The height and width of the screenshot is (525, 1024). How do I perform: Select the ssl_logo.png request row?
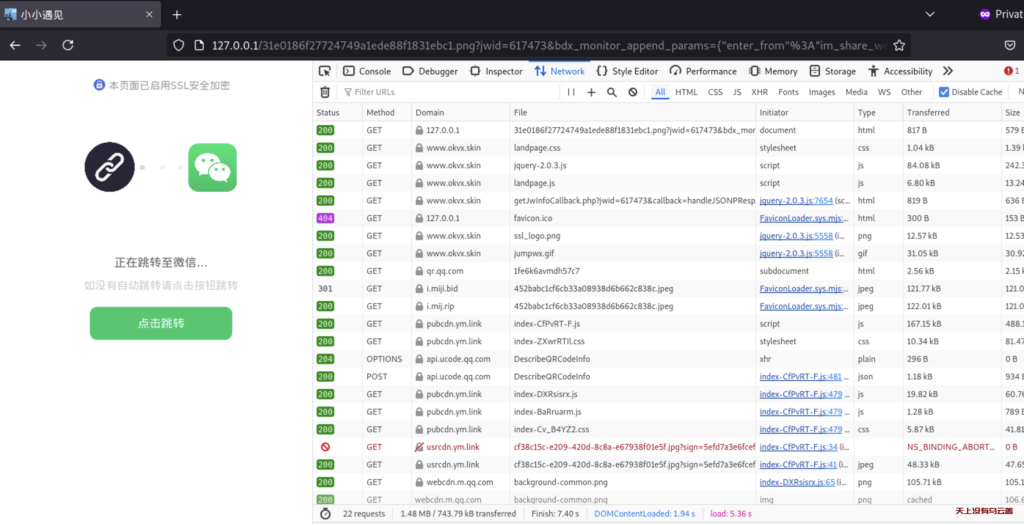click(x=669, y=236)
